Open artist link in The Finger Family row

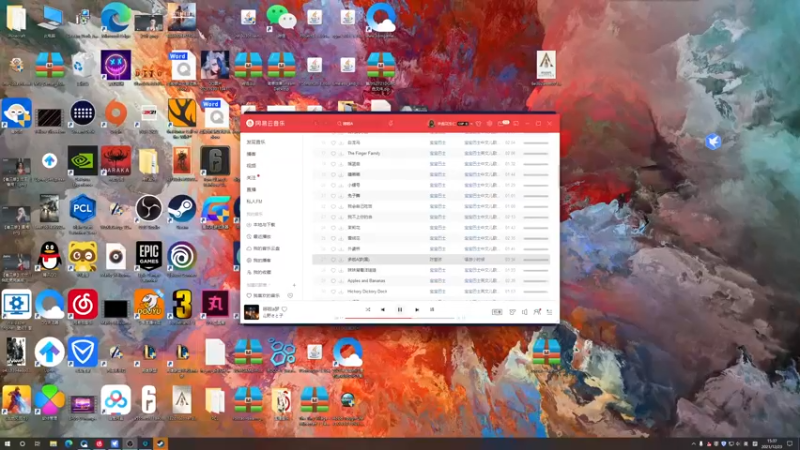[437, 154]
